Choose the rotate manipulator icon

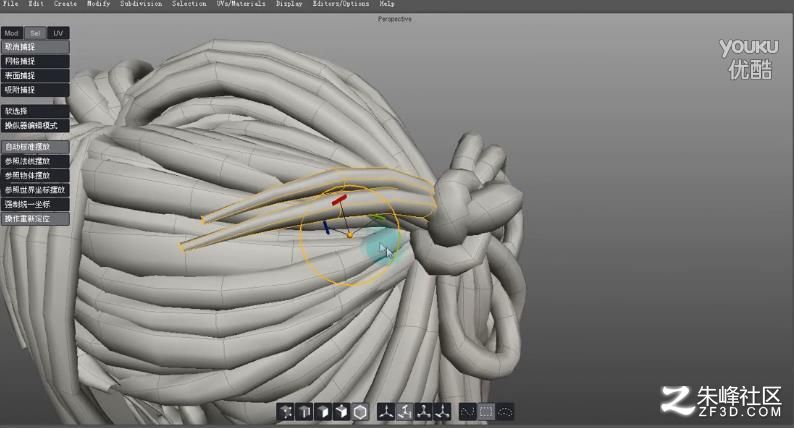tap(405, 412)
